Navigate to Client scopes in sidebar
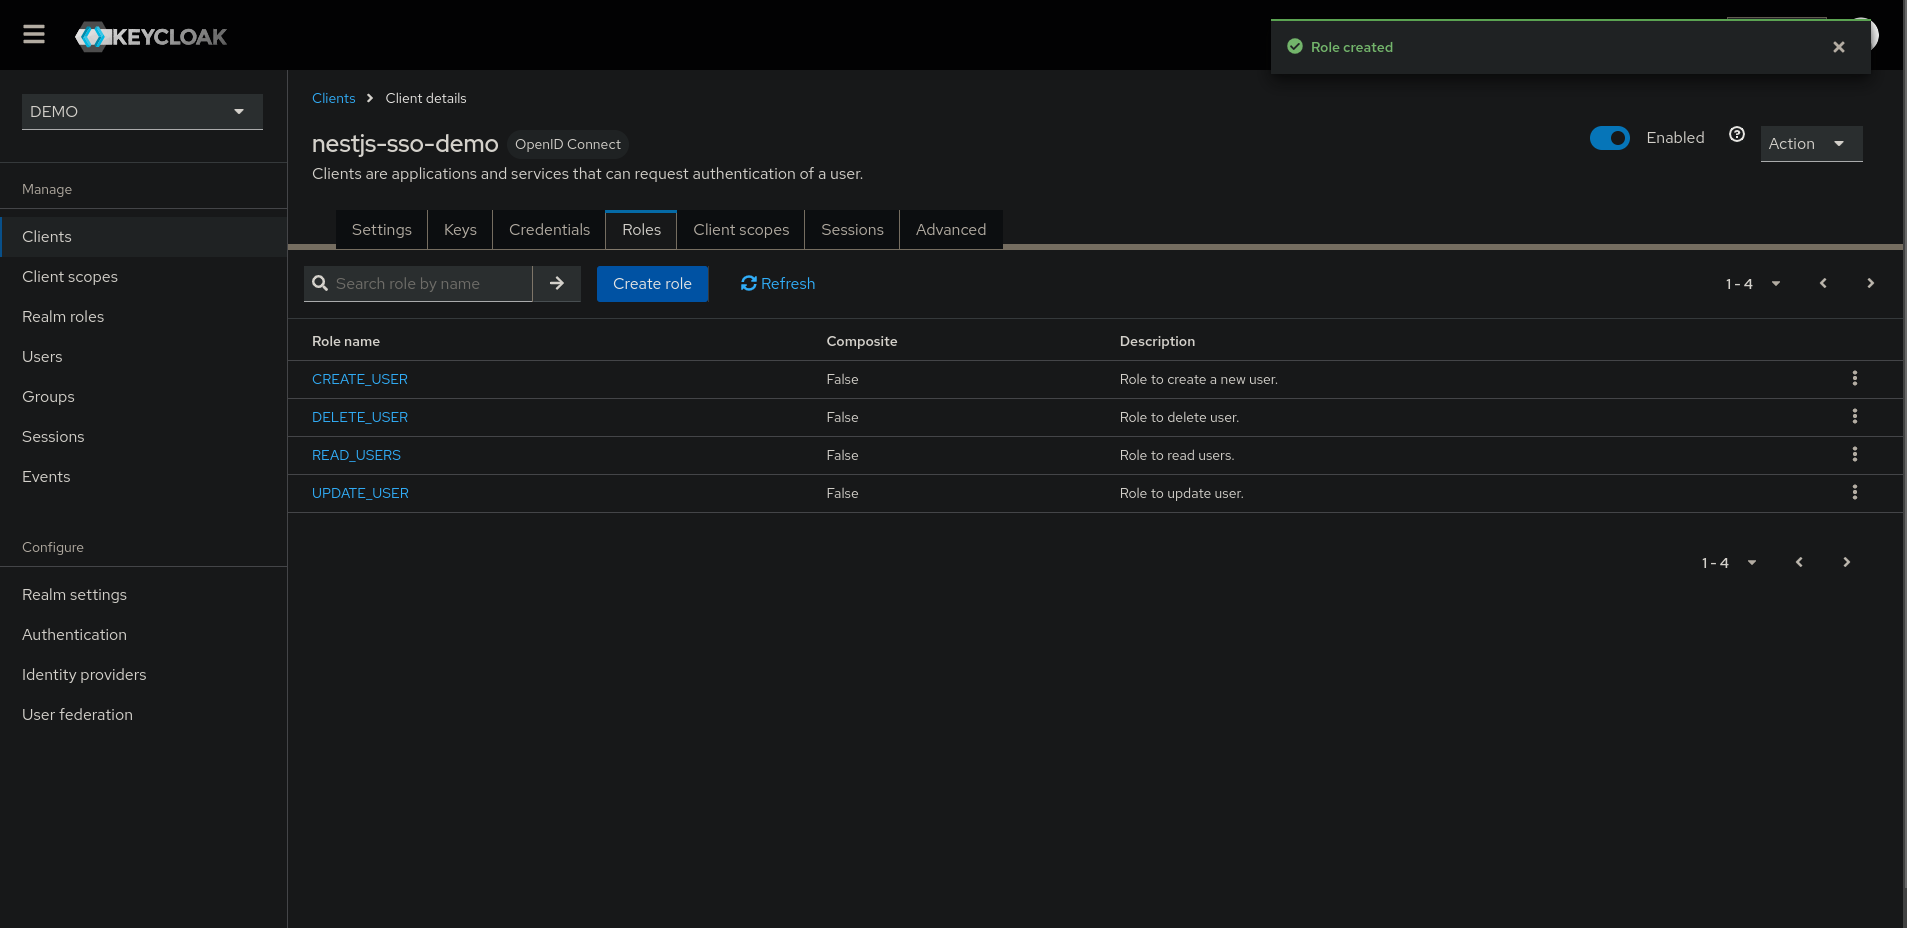 (143, 277)
